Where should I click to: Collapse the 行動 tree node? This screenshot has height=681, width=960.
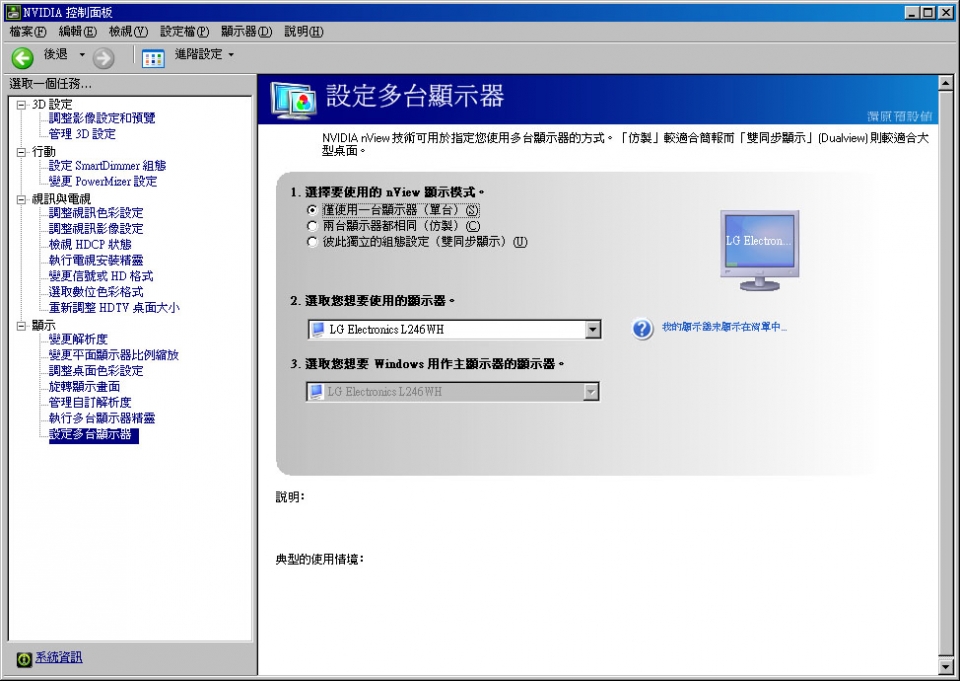[x=21, y=152]
